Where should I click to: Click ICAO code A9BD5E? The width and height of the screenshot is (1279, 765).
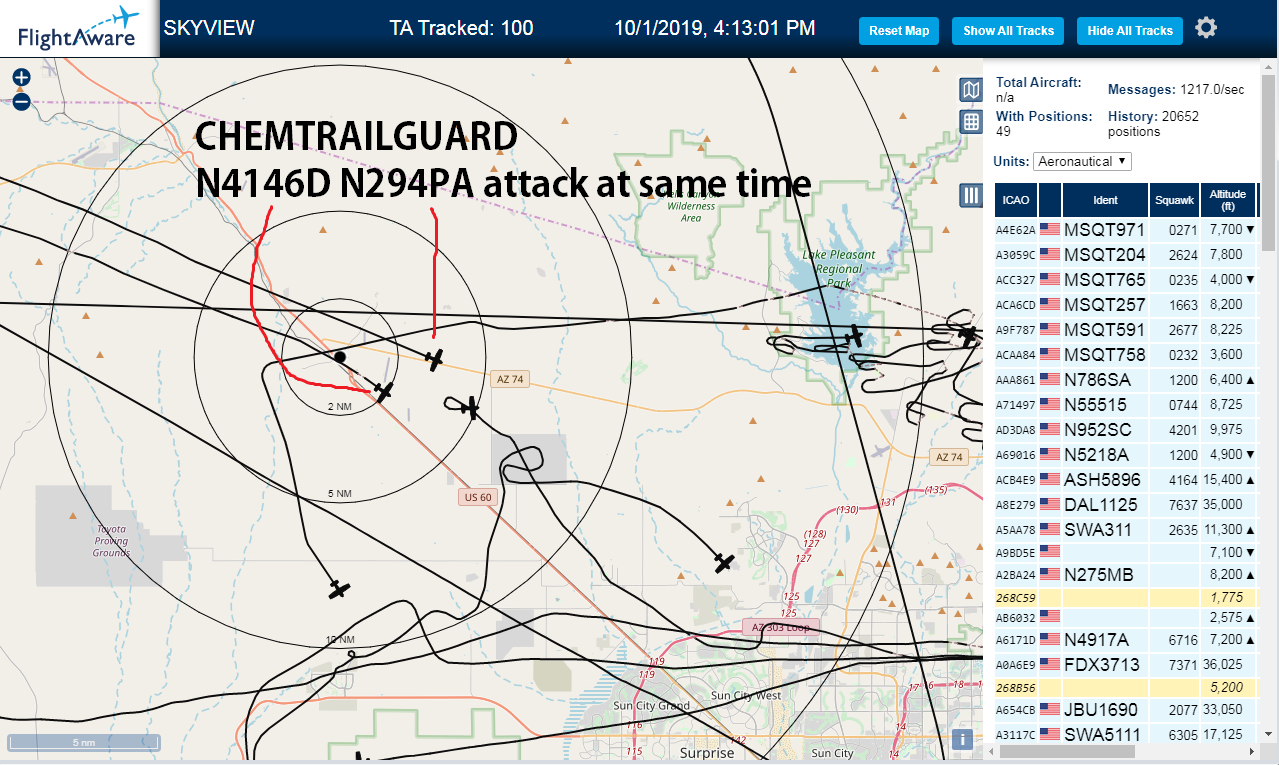click(1015, 552)
